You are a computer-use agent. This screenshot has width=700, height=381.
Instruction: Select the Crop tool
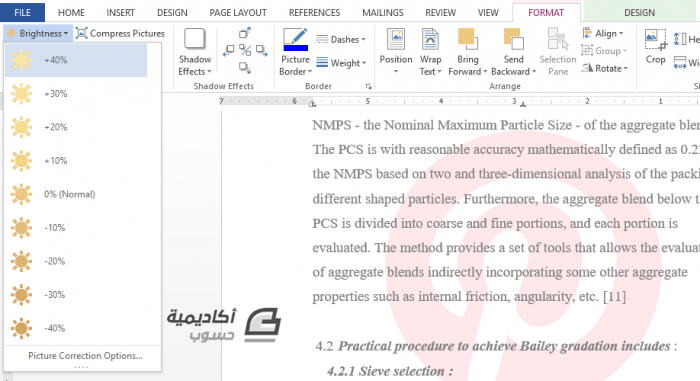click(655, 46)
